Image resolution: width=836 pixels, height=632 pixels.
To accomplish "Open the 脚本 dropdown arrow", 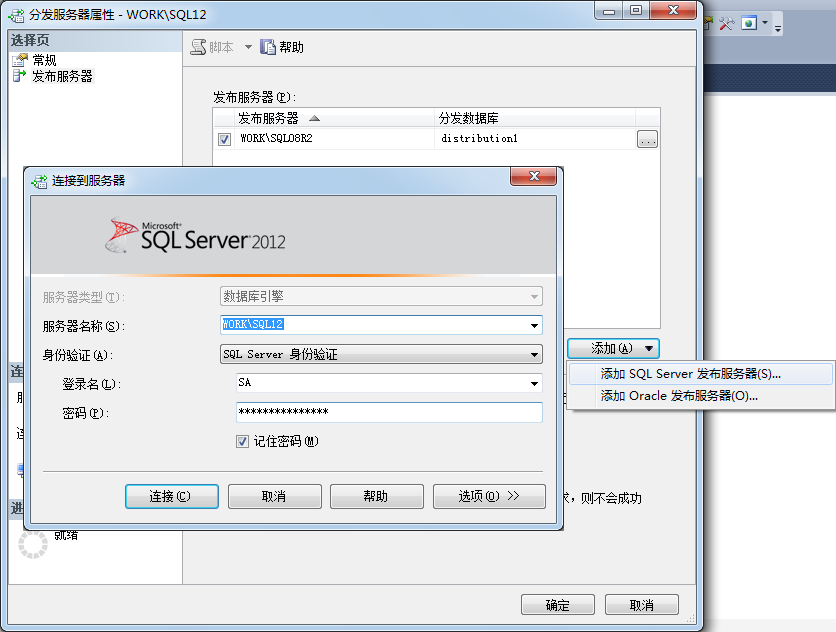I will [x=248, y=47].
